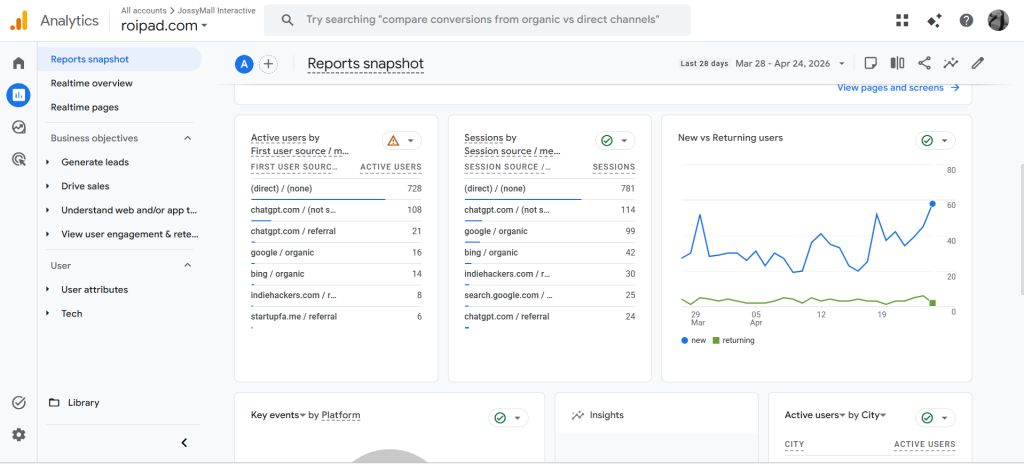Expand Understand web and/or app traffic item

[x=48, y=210]
